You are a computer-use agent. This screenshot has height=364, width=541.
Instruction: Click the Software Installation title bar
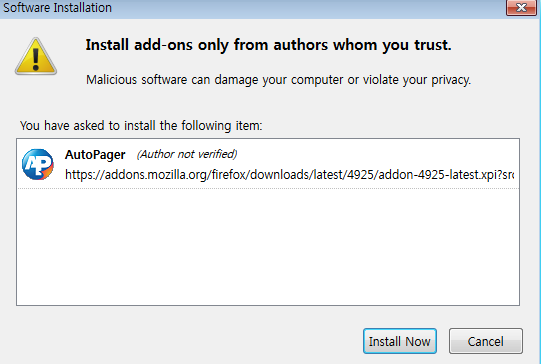click(x=254, y=8)
